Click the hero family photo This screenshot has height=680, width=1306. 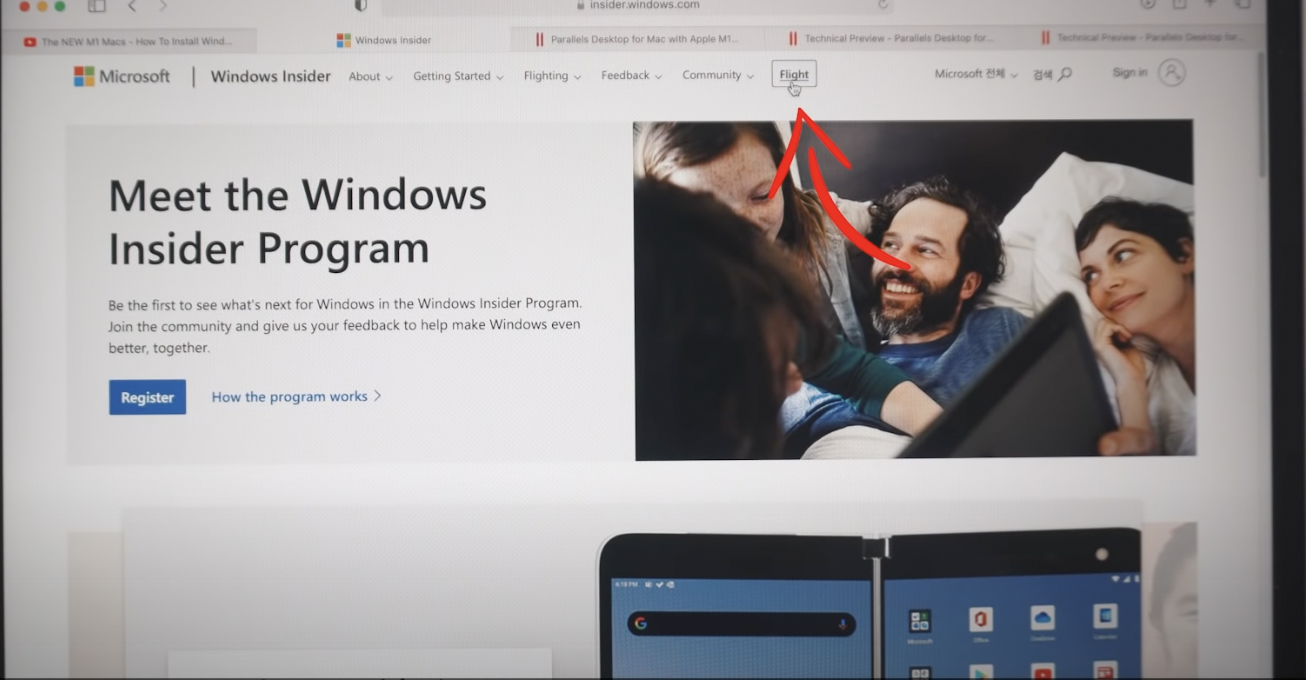(x=914, y=289)
